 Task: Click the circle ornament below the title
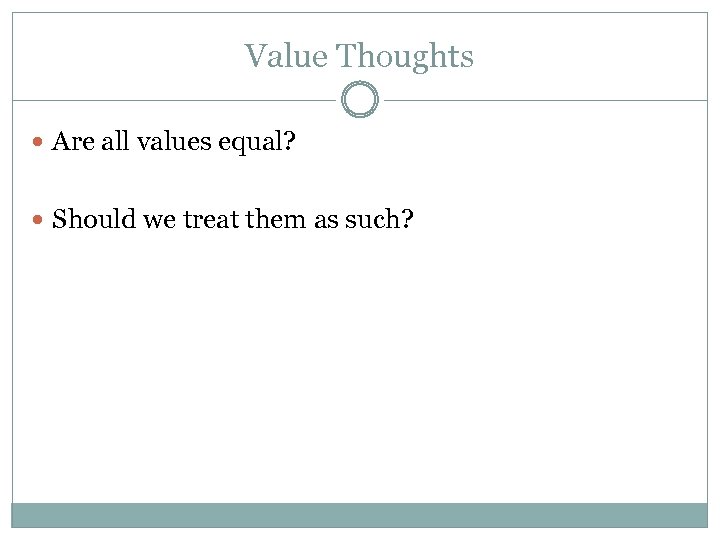click(360, 100)
